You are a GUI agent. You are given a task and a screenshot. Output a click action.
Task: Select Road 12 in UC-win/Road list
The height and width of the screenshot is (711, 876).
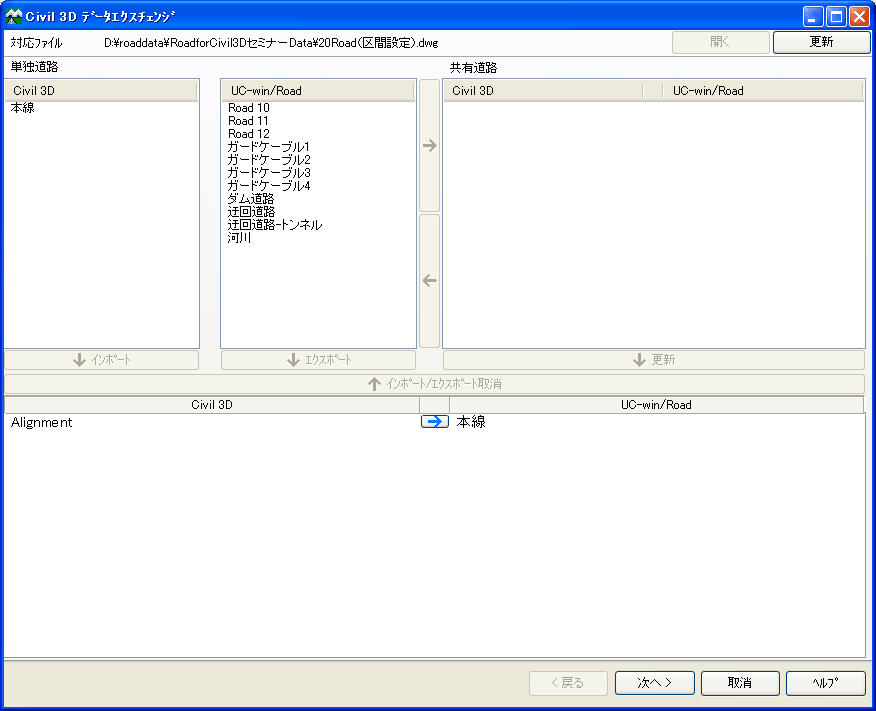pyautogui.click(x=249, y=133)
